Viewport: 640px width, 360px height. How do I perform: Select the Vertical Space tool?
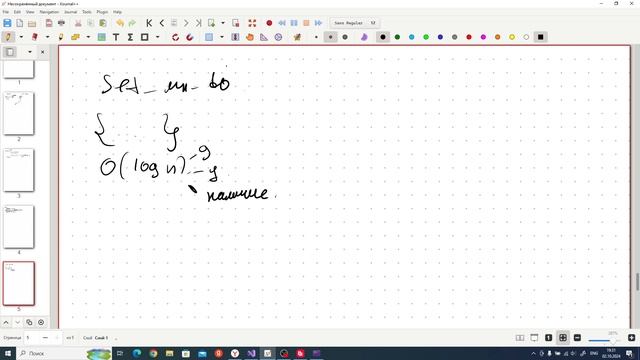[235, 37]
